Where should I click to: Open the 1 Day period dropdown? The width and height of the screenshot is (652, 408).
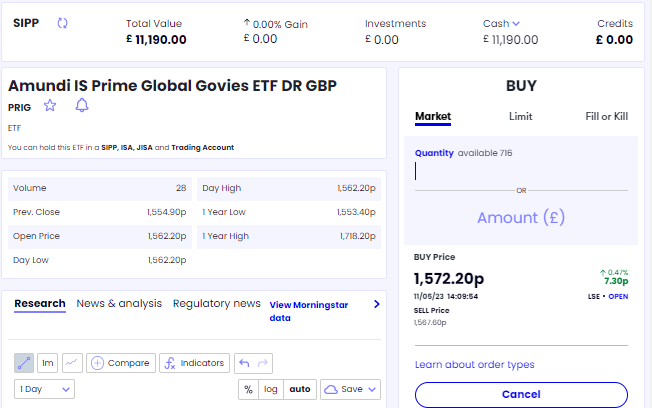(44, 389)
